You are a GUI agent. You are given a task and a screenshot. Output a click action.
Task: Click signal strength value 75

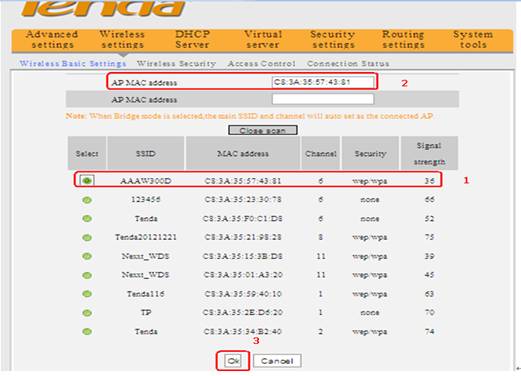pyautogui.click(x=430, y=237)
